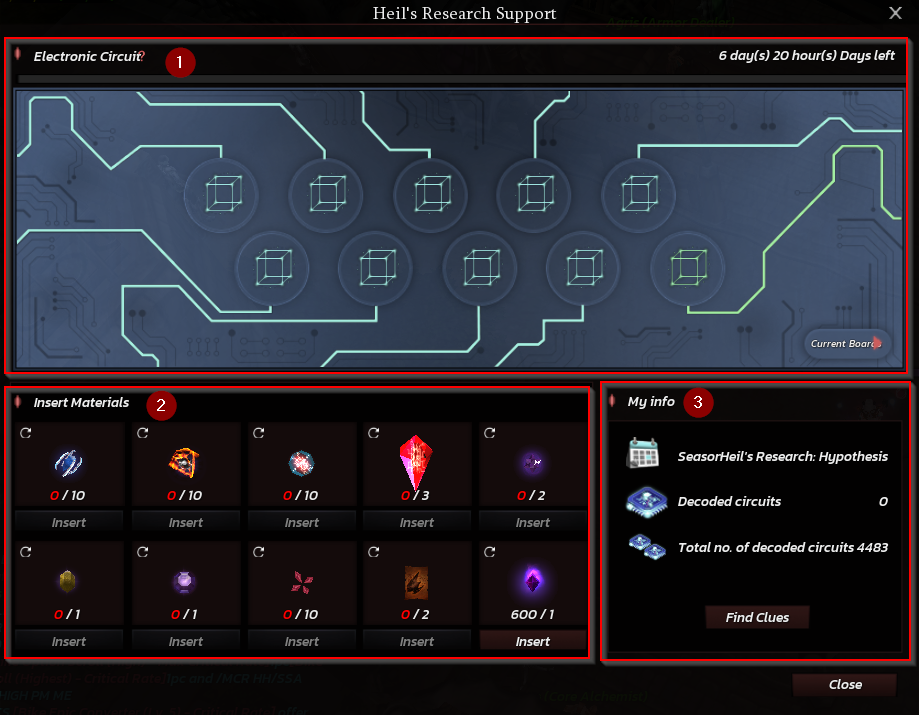The height and width of the screenshot is (715, 919).
Task: Refresh the round purple gem material slot
Action: click(142, 552)
